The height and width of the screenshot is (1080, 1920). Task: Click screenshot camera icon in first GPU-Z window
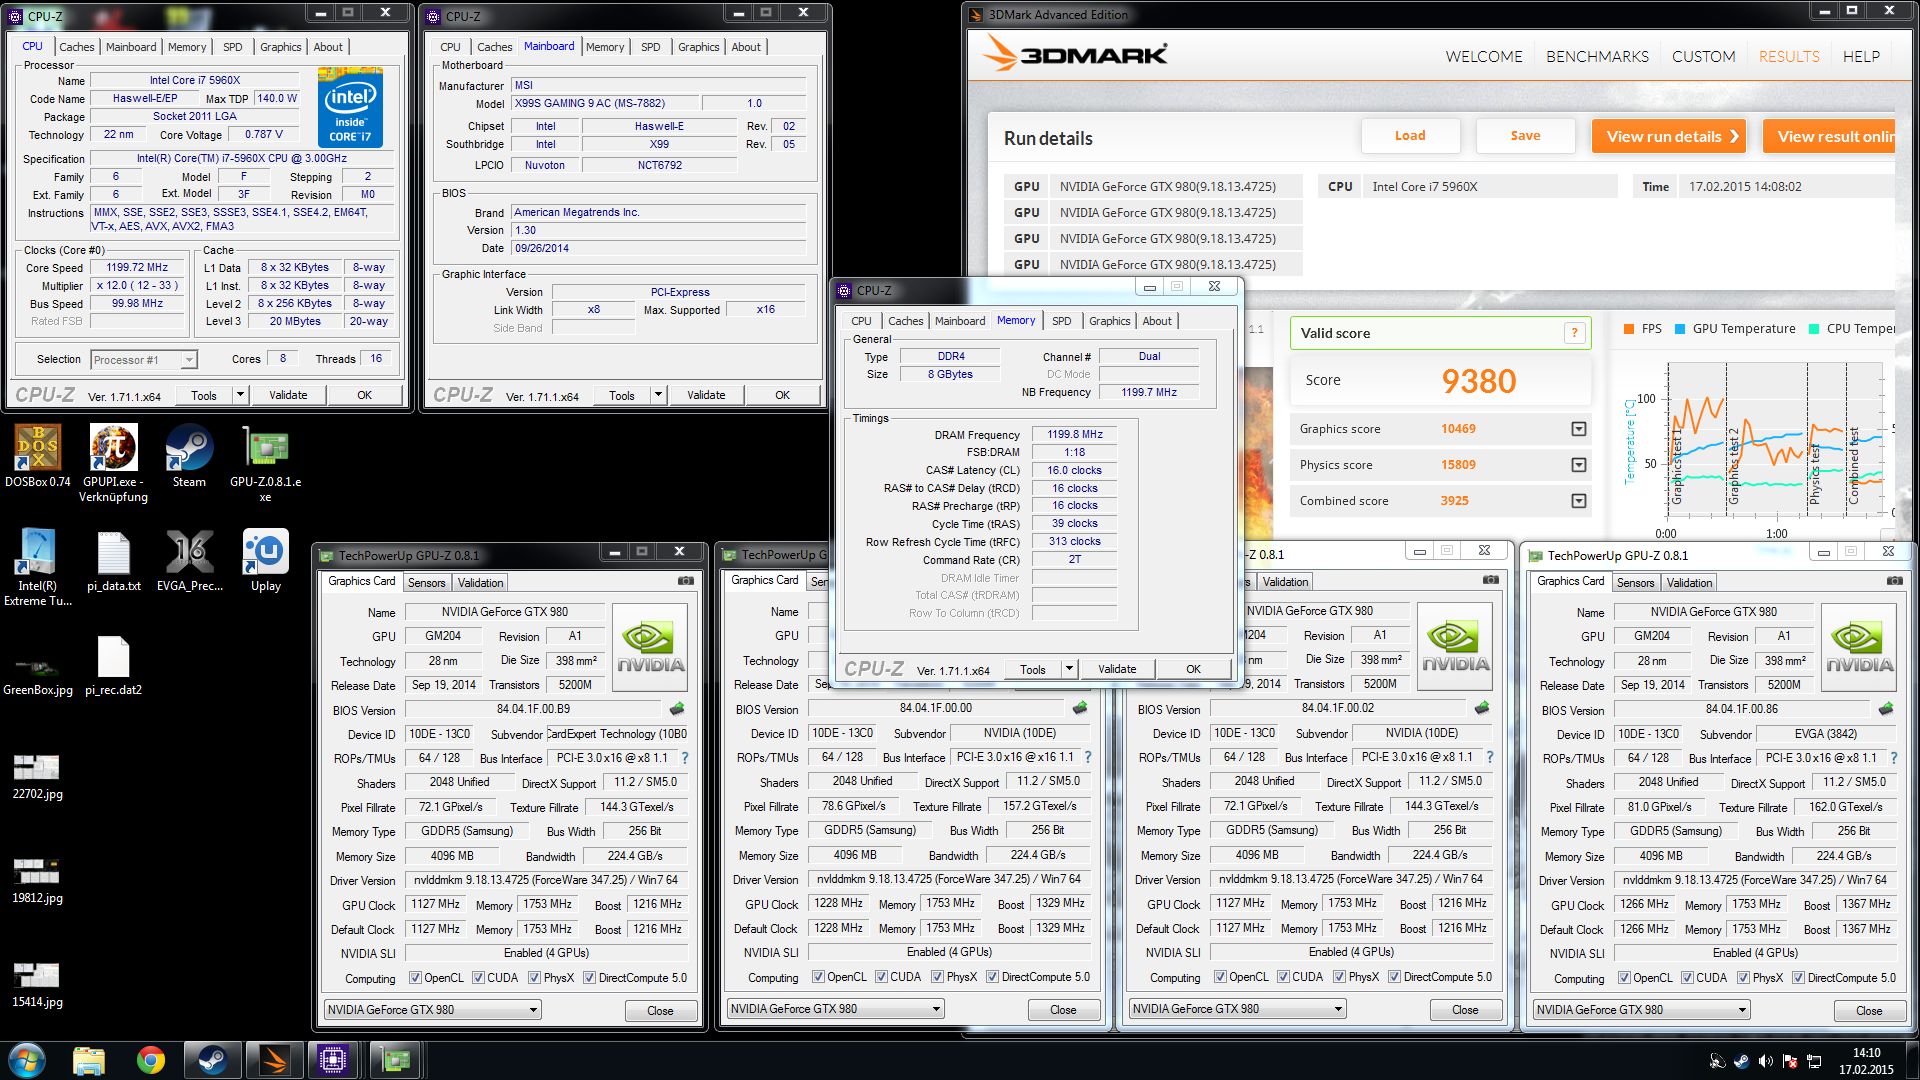685,581
